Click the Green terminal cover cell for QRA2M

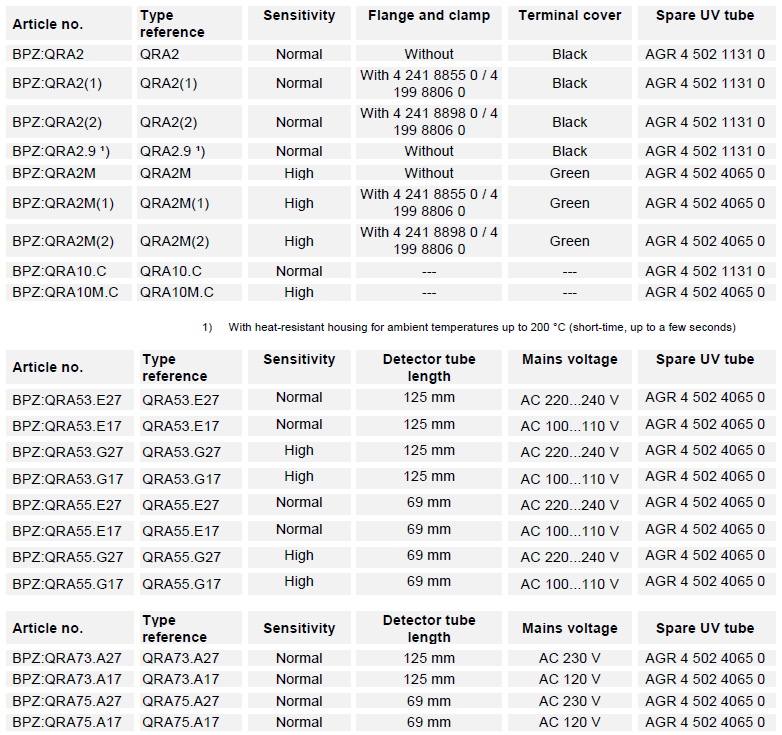[570, 173]
